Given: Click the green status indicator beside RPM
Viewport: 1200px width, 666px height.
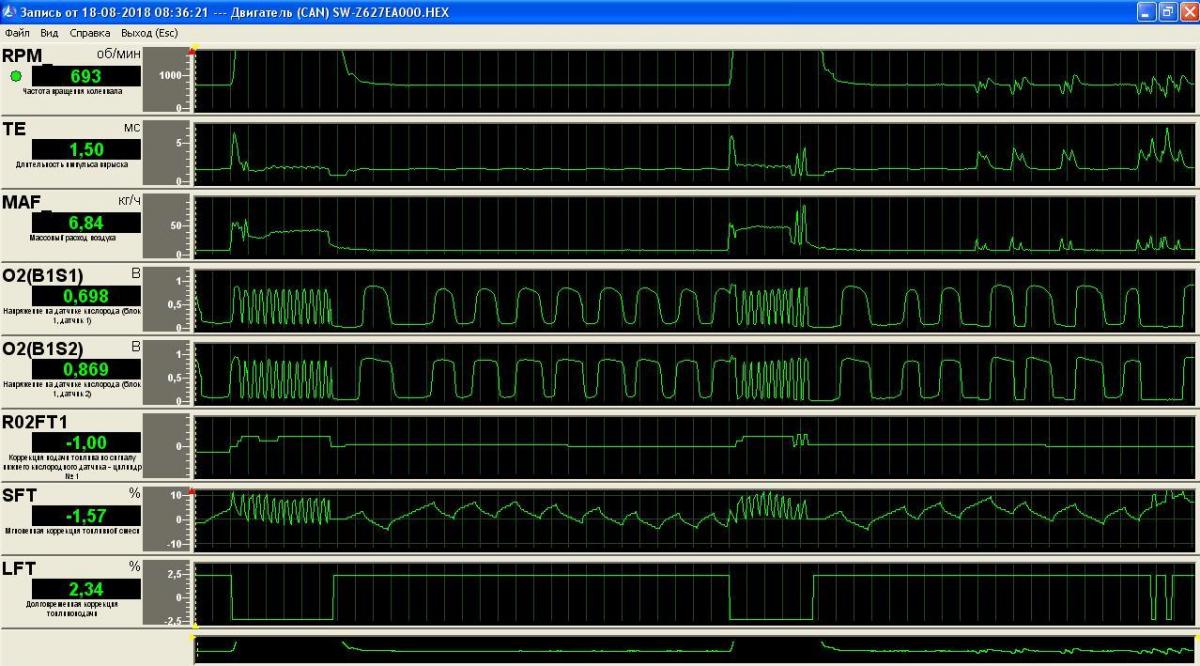Looking at the screenshot, I should pyautogui.click(x=16, y=76).
